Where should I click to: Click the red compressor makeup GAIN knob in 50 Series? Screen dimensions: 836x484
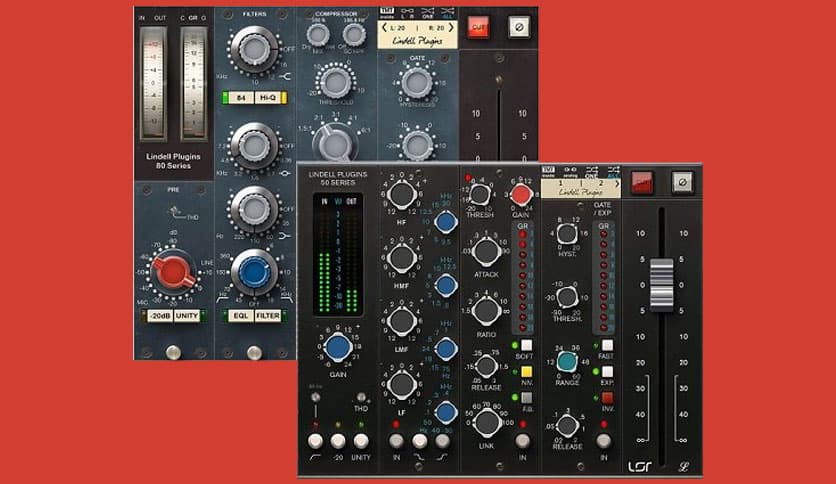pyautogui.click(x=521, y=195)
